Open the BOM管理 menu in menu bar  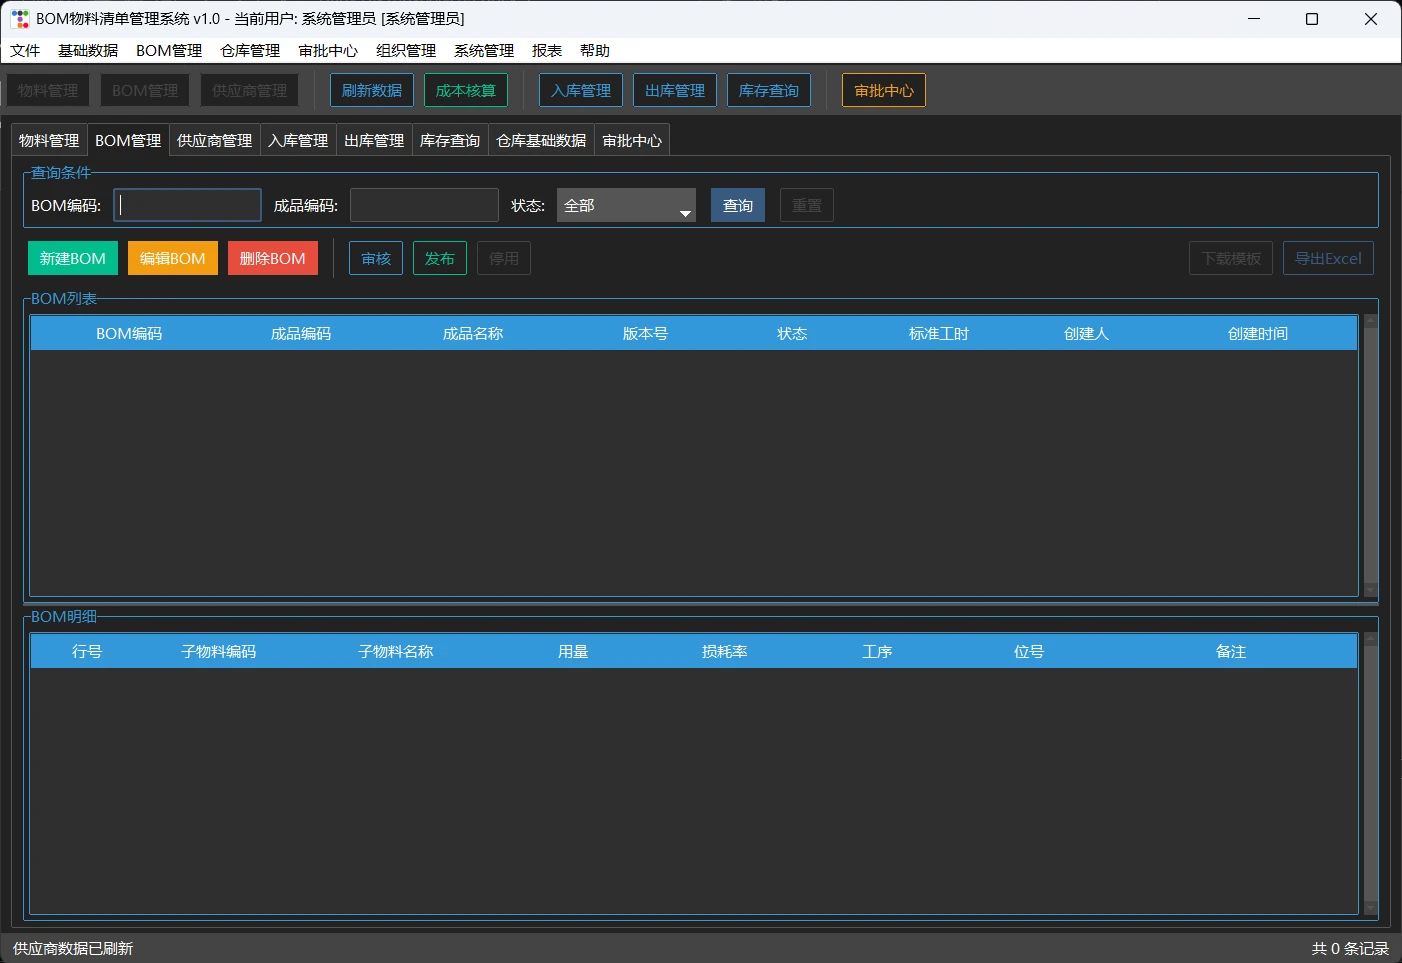[x=169, y=51]
